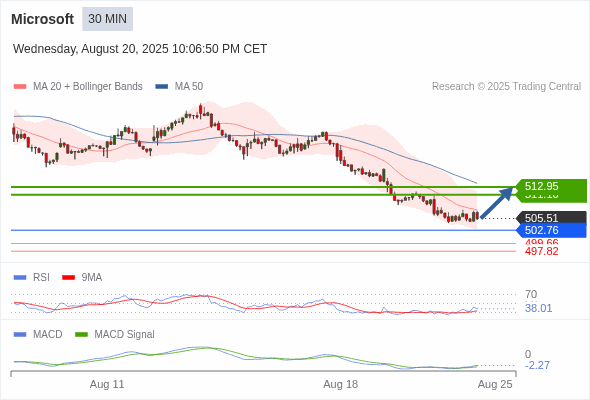Toggle the MACD Signal legend label

pyautogui.click(x=125, y=335)
